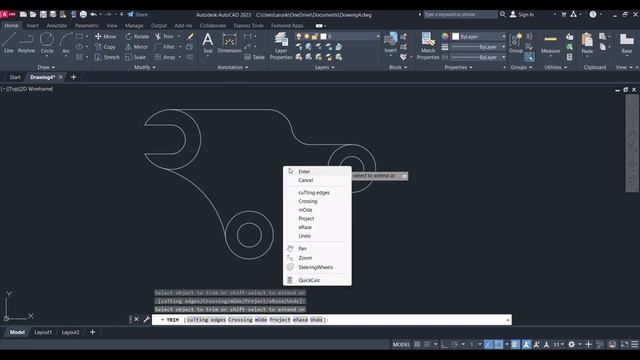Click the Mirror tool
The height and width of the screenshot is (360, 640).
136,47
